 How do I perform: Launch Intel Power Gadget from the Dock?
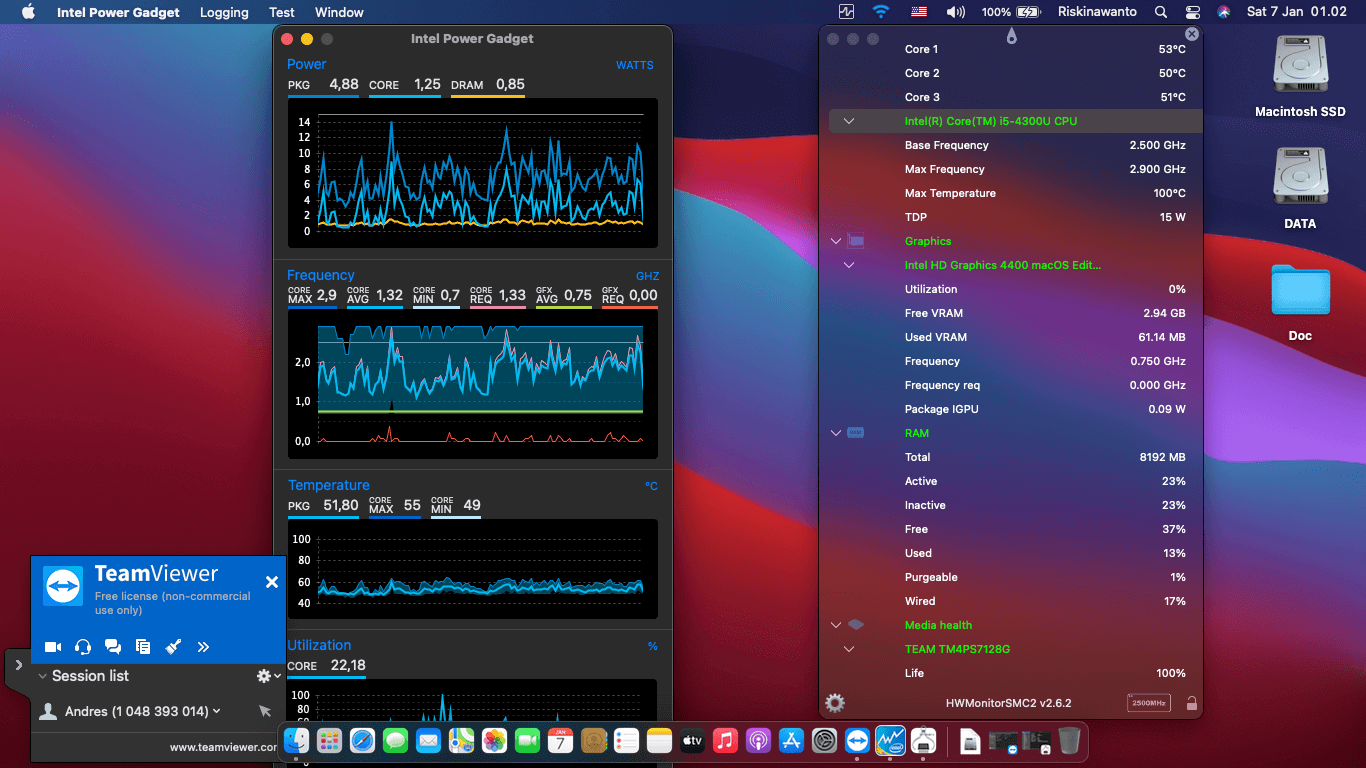click(888, 741)
